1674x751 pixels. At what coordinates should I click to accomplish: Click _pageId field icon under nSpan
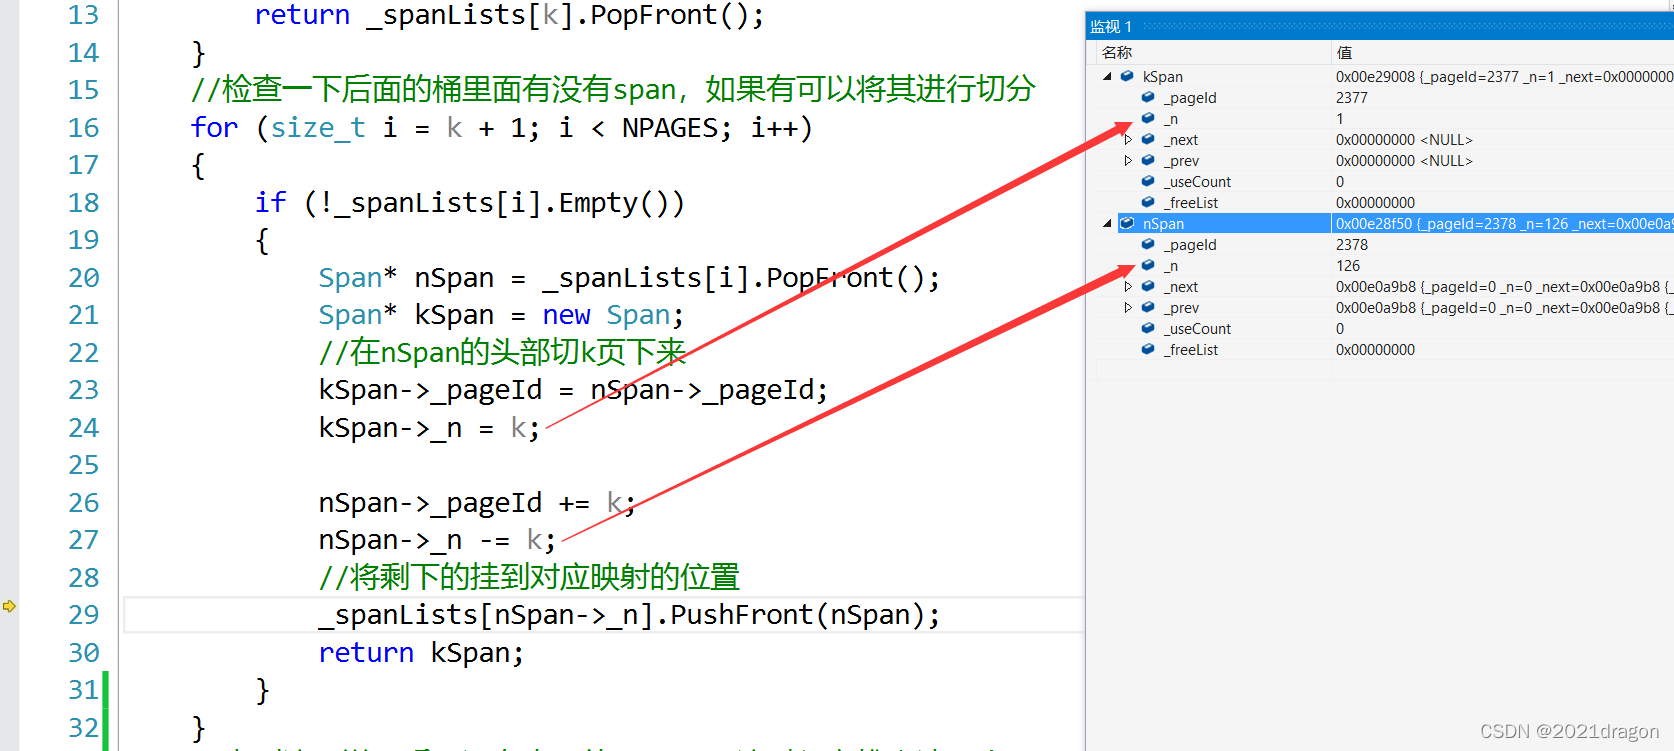[x=1148, y=244]
